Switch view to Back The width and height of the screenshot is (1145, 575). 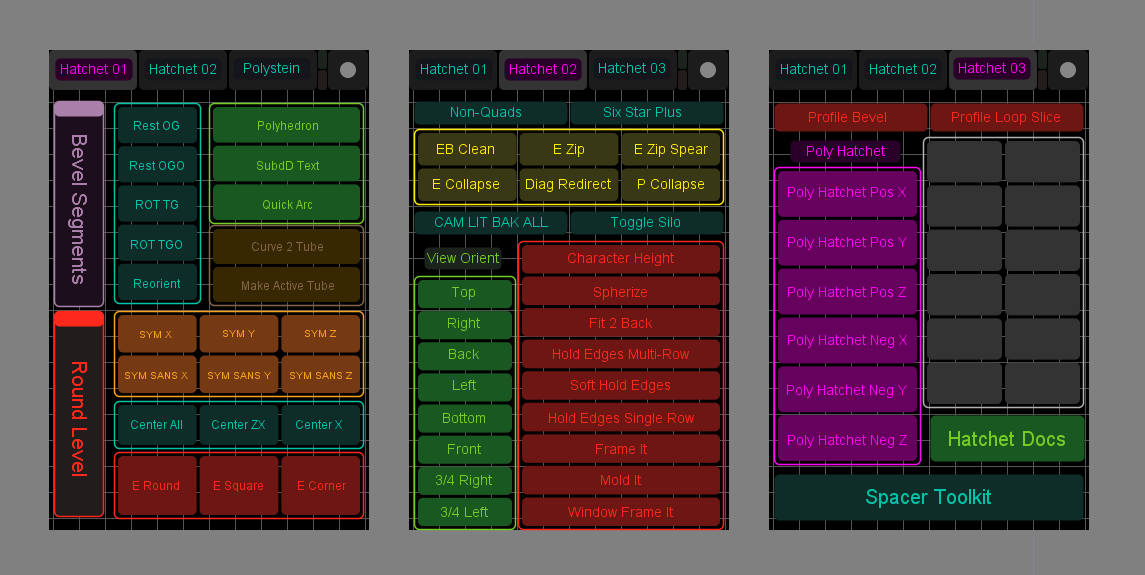(464, 355)
